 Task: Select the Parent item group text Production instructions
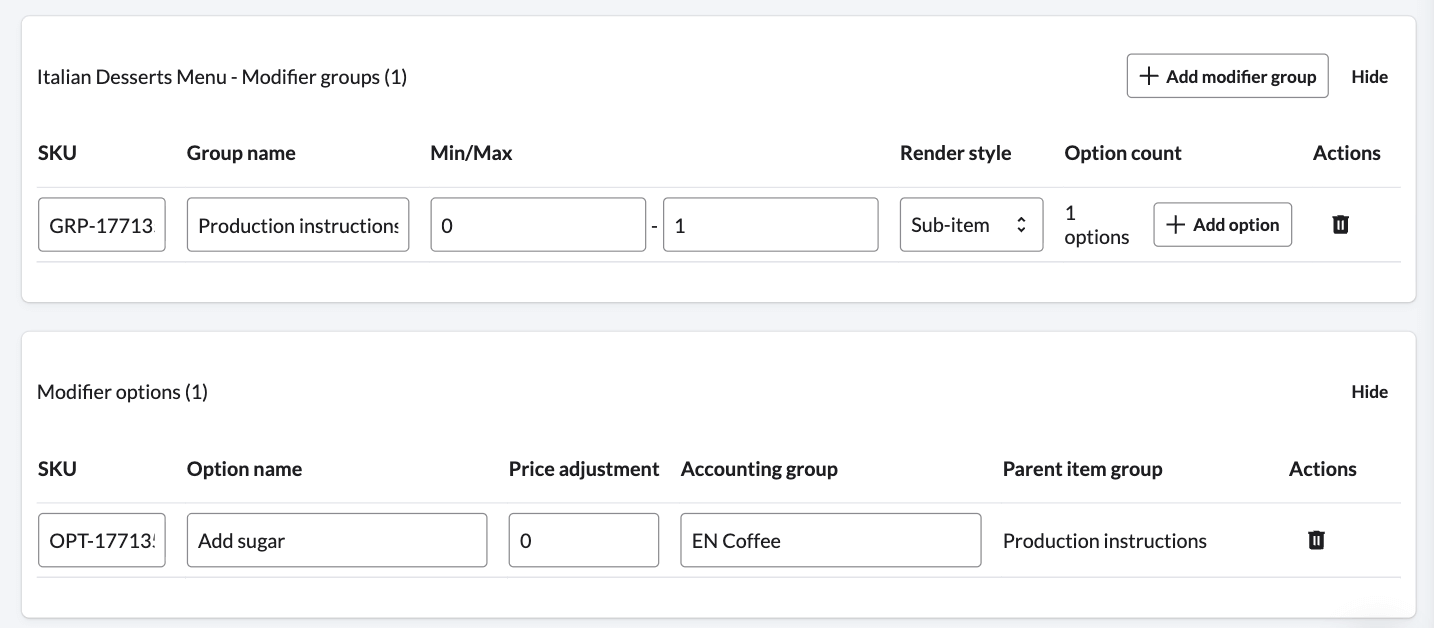click(x=1104, y=540)
